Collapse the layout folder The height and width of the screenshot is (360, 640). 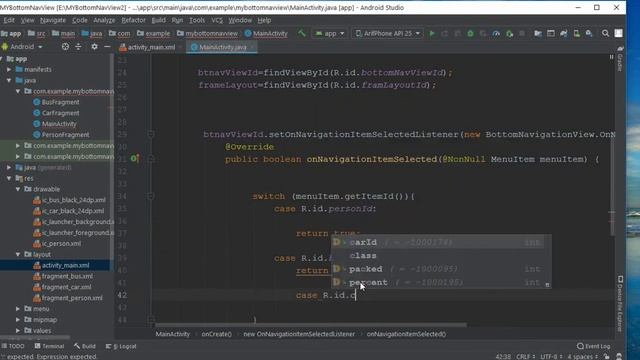18,254
